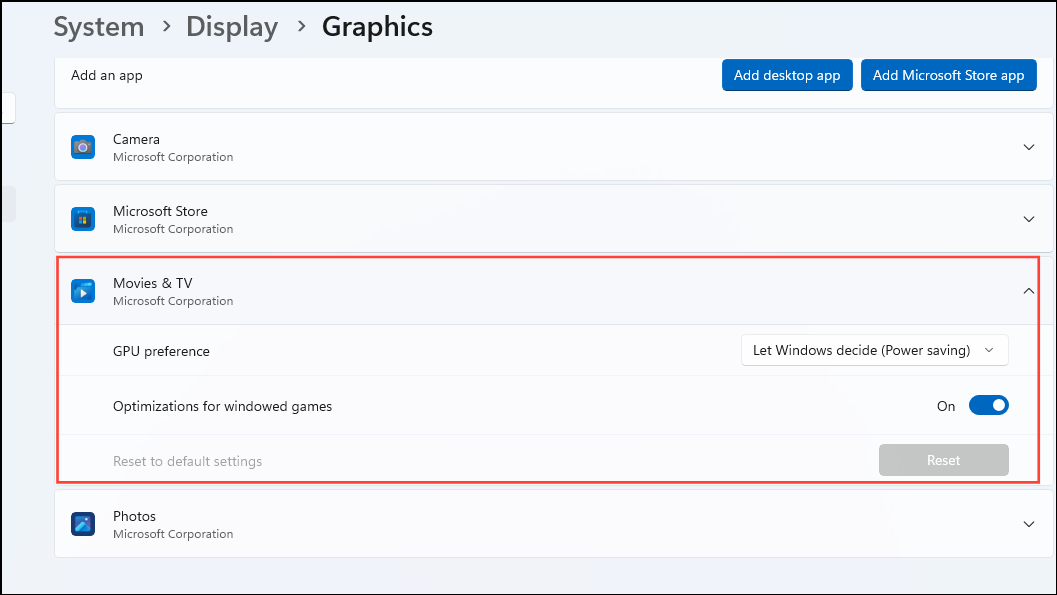Viewport: 1057px width, 595px height.
Task: Click the Photos app icon
Action: [82, 523]
